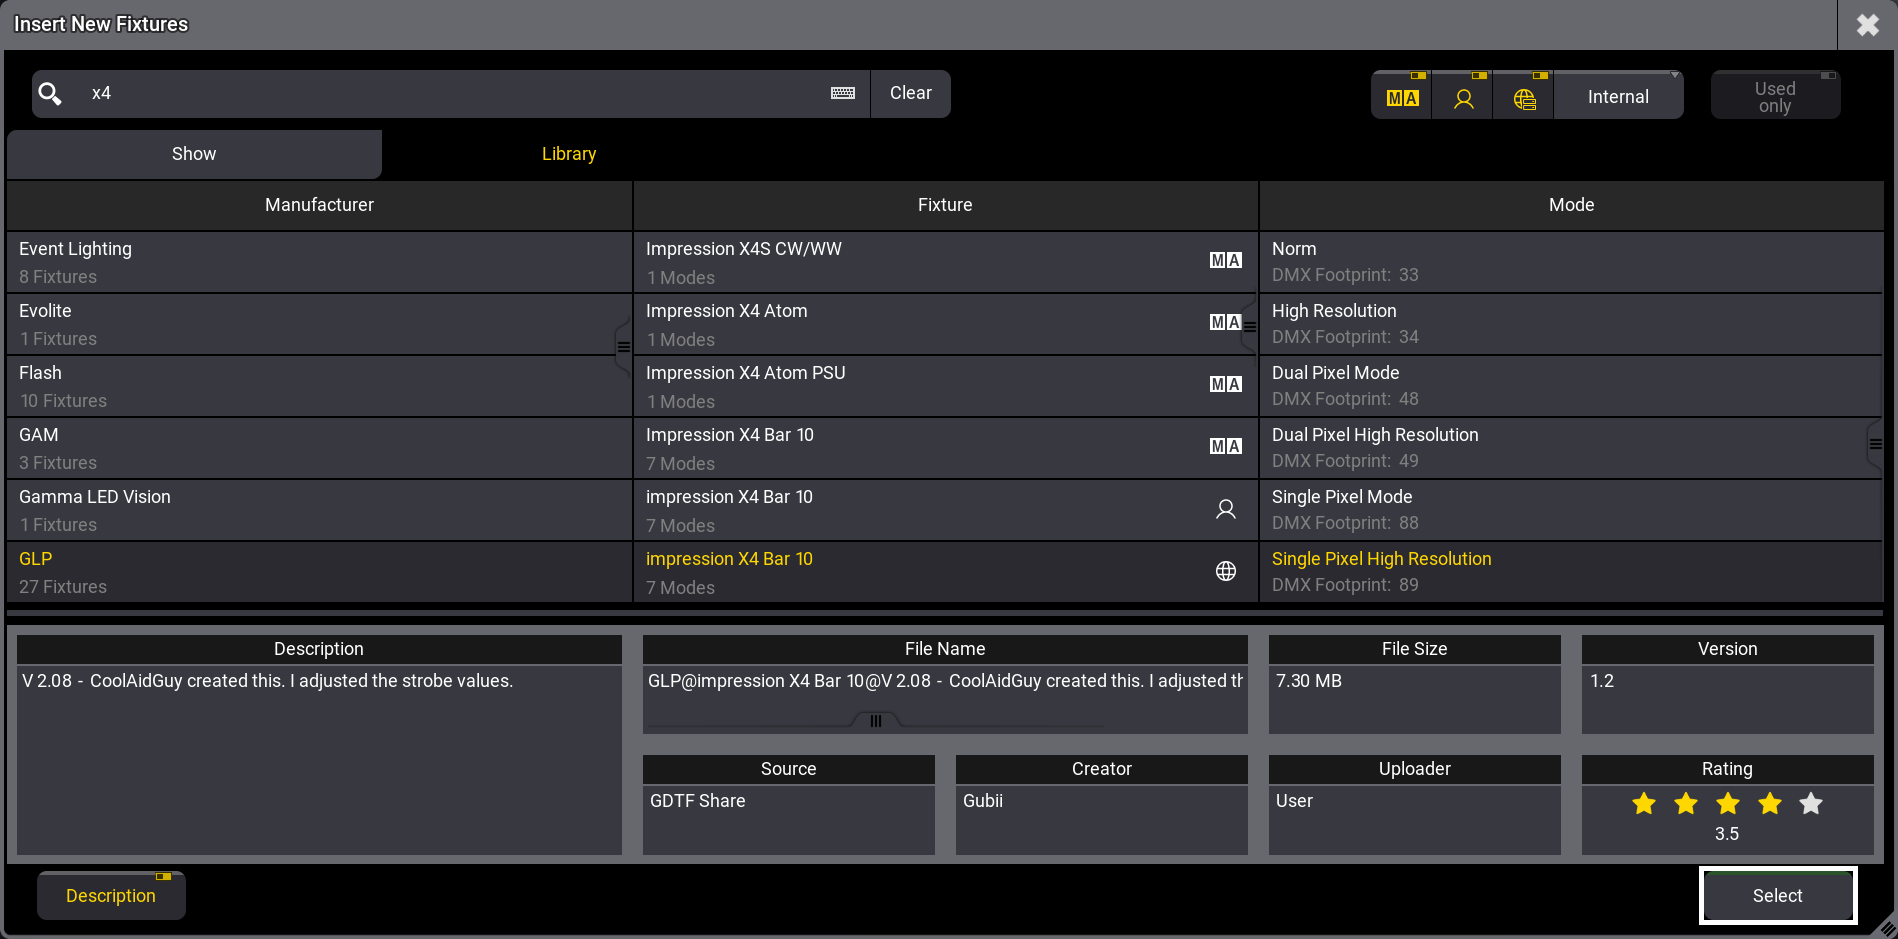Click the resize grip in bottom corner

pos(1885,926)
